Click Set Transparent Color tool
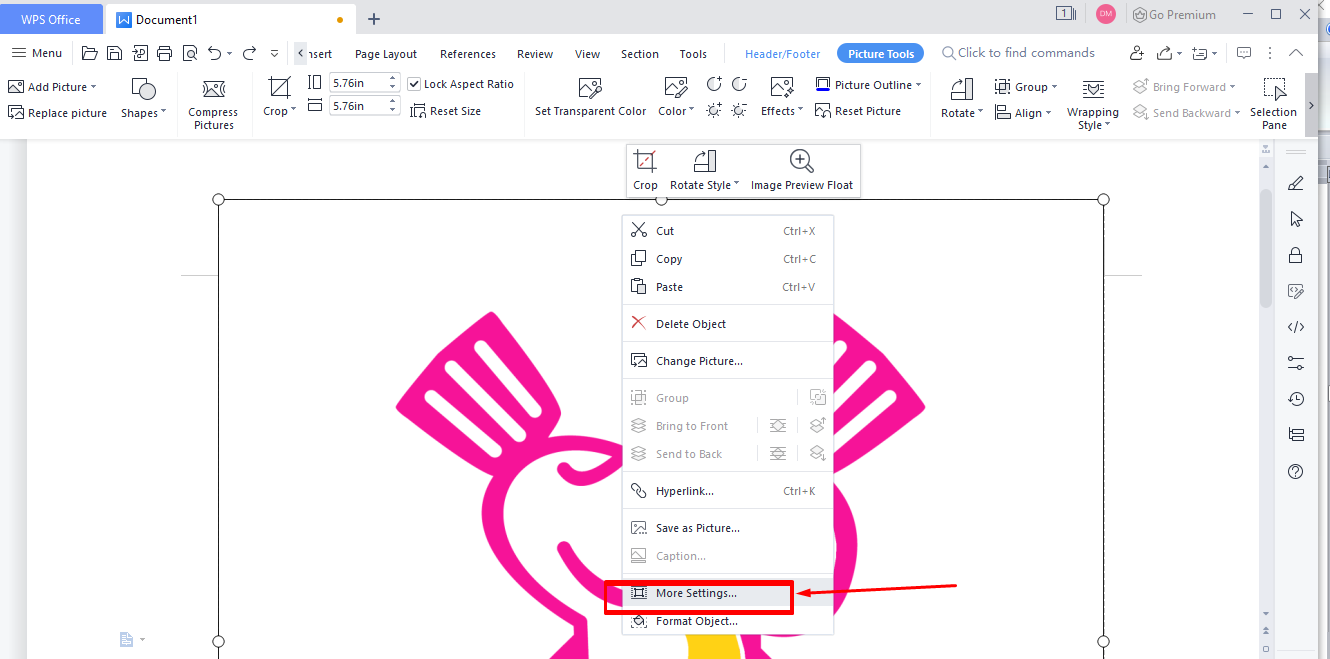 click(590, 98)
